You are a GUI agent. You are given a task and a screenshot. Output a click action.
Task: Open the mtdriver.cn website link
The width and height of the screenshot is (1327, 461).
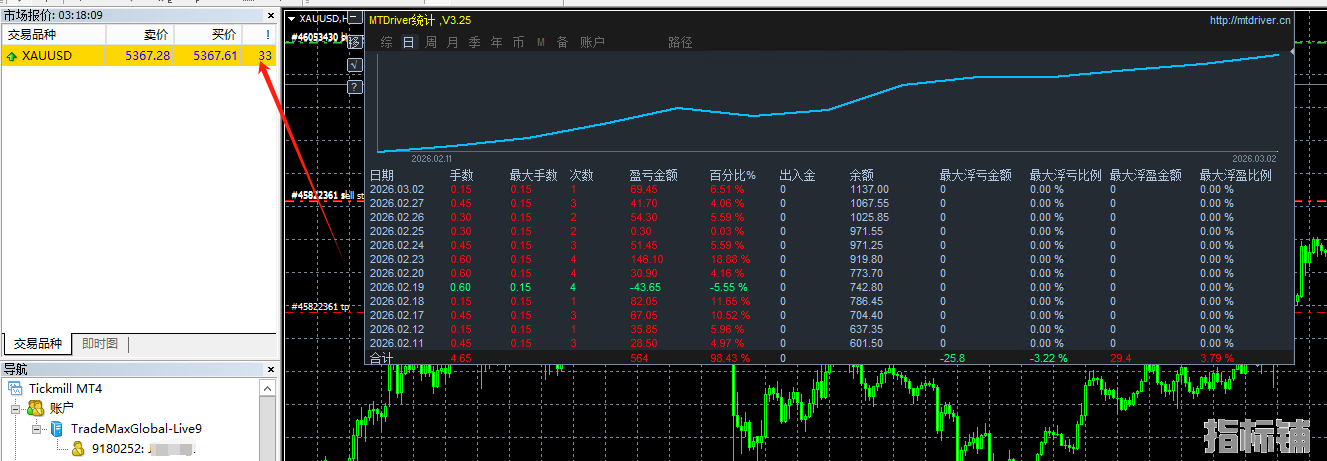click(x=1249, y=19)
